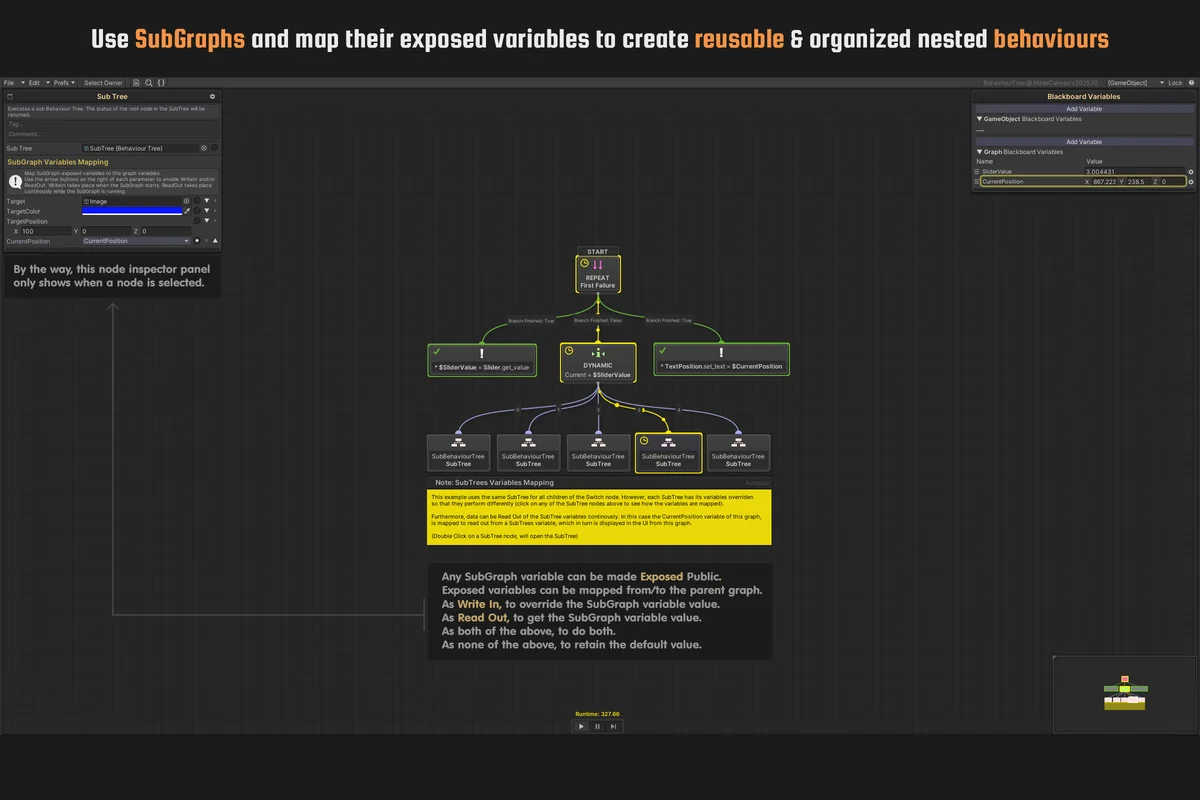Image resolution: width=1200 pixels, height=800 pixels.
Task: Select the REPEAT First Failure node
Action: [x=598, y=274]
